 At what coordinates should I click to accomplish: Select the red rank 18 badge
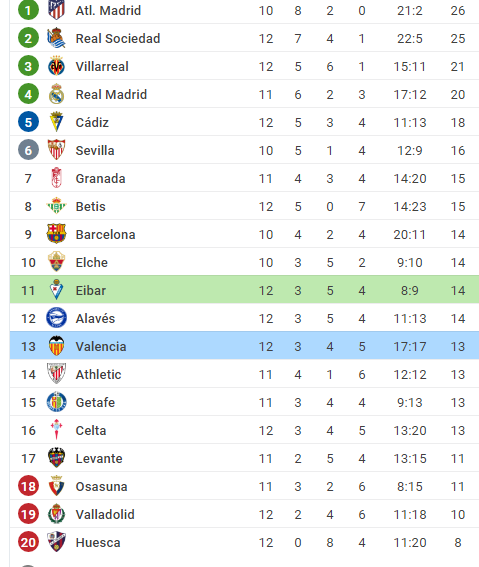pos(28,486)
